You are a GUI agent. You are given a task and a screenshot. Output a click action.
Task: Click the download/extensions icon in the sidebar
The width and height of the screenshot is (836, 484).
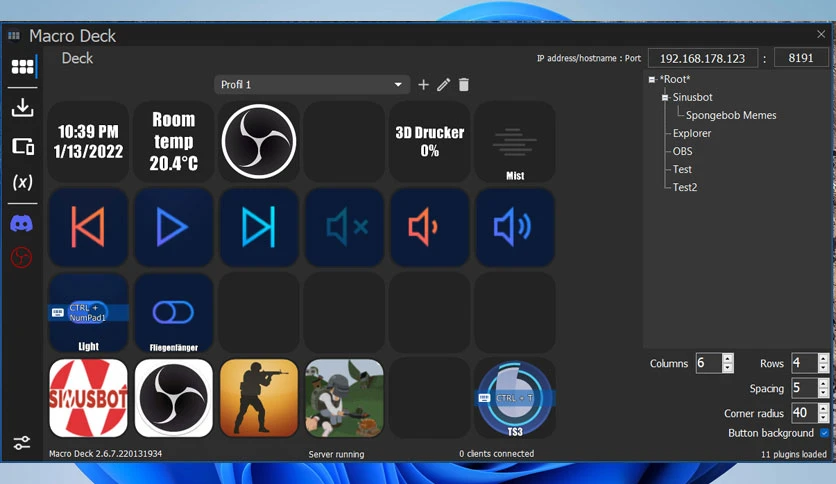[x=22, y=107]
